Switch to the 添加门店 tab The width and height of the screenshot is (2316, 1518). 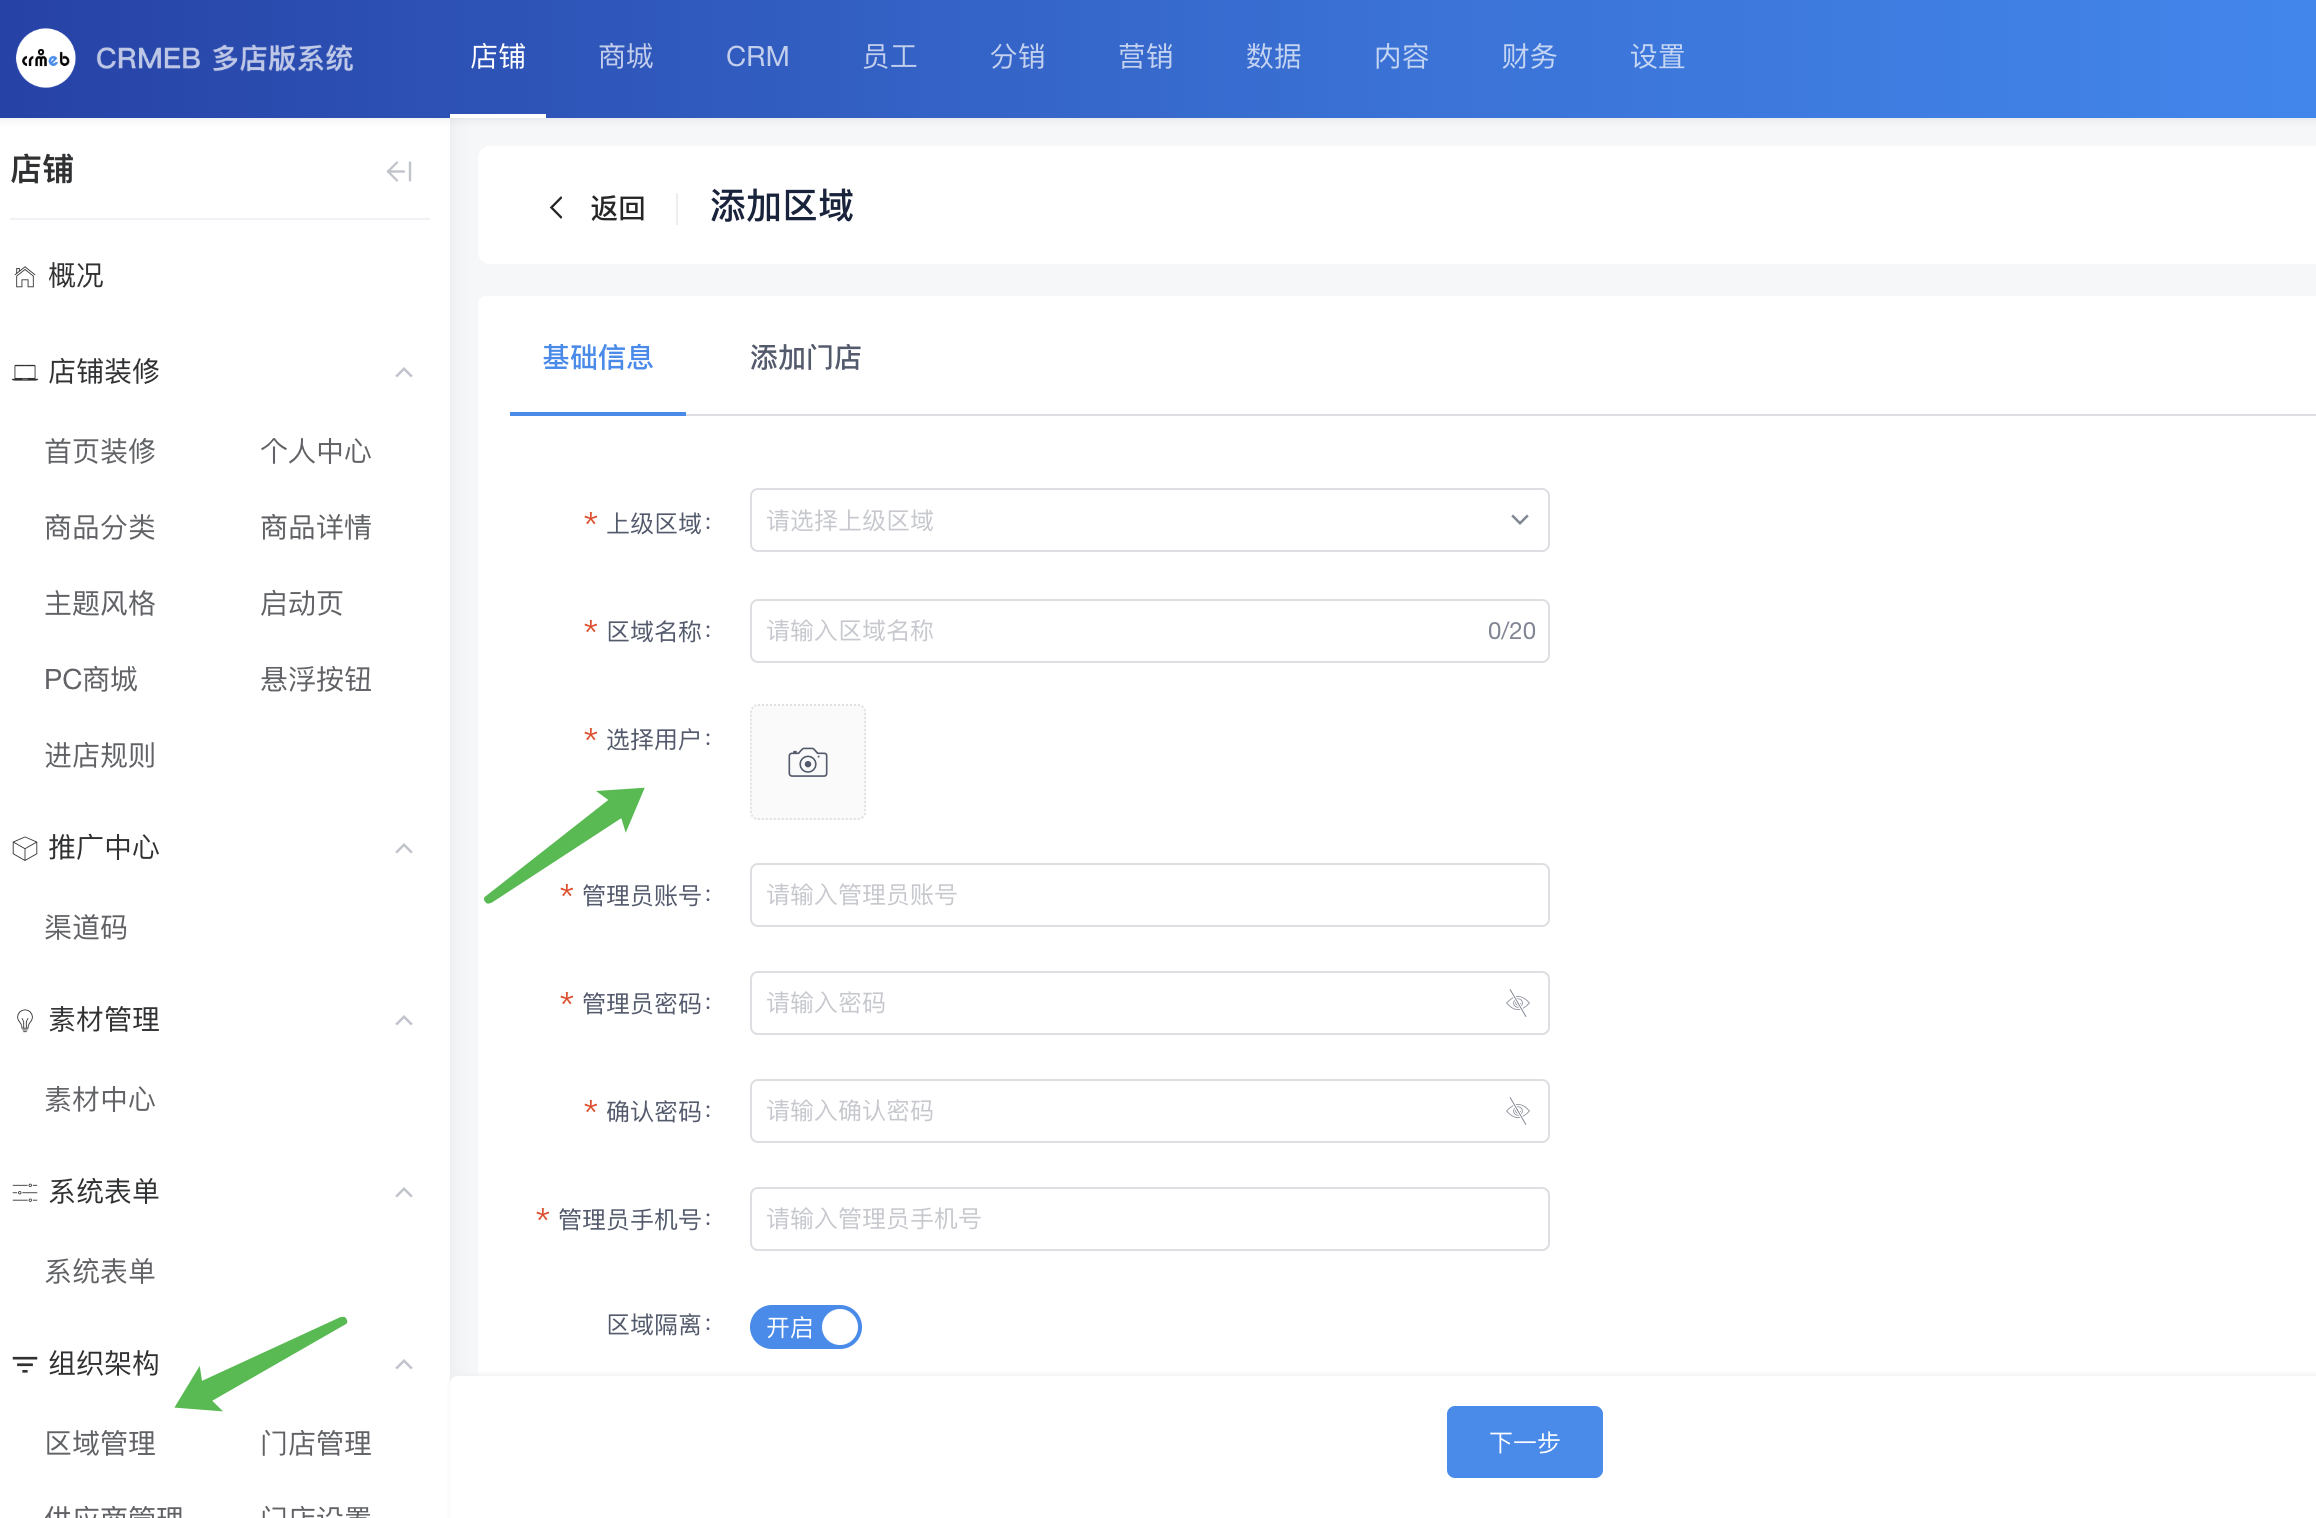tap(805, 358)
